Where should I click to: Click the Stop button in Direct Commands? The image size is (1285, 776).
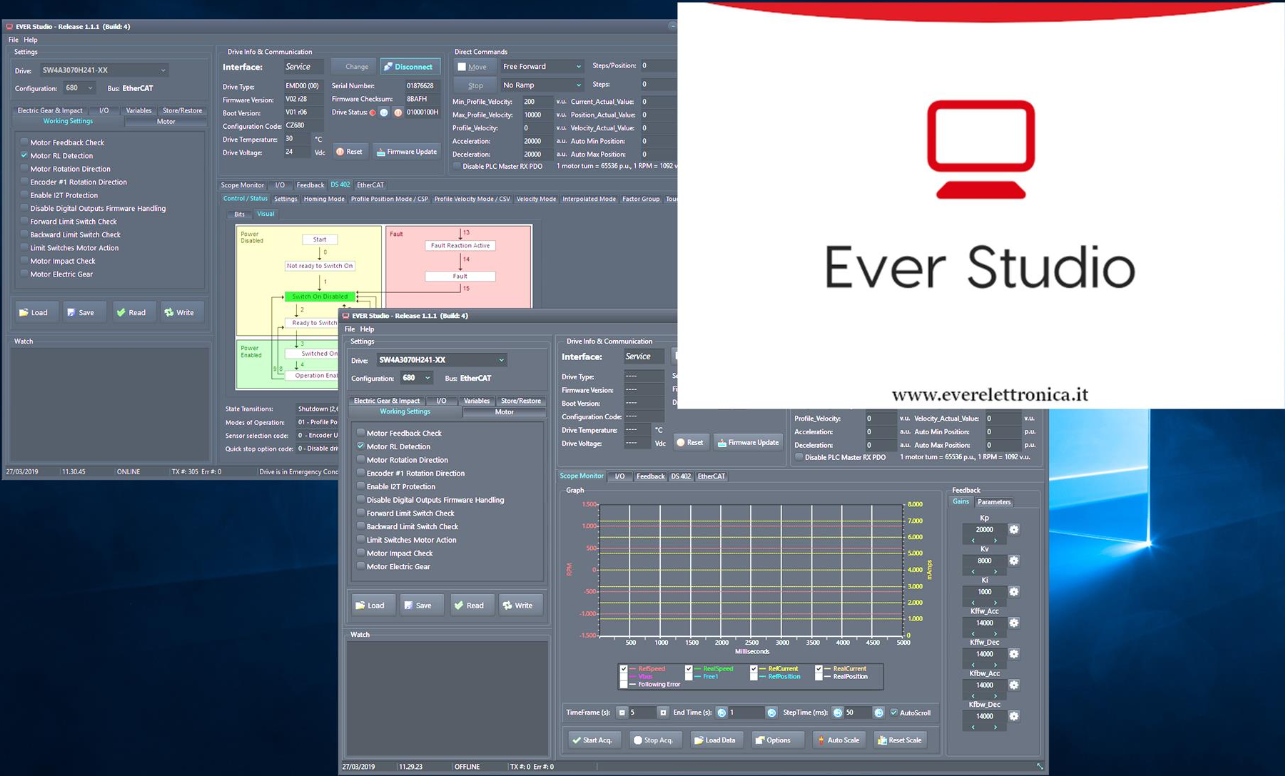(x=475, y=85)
